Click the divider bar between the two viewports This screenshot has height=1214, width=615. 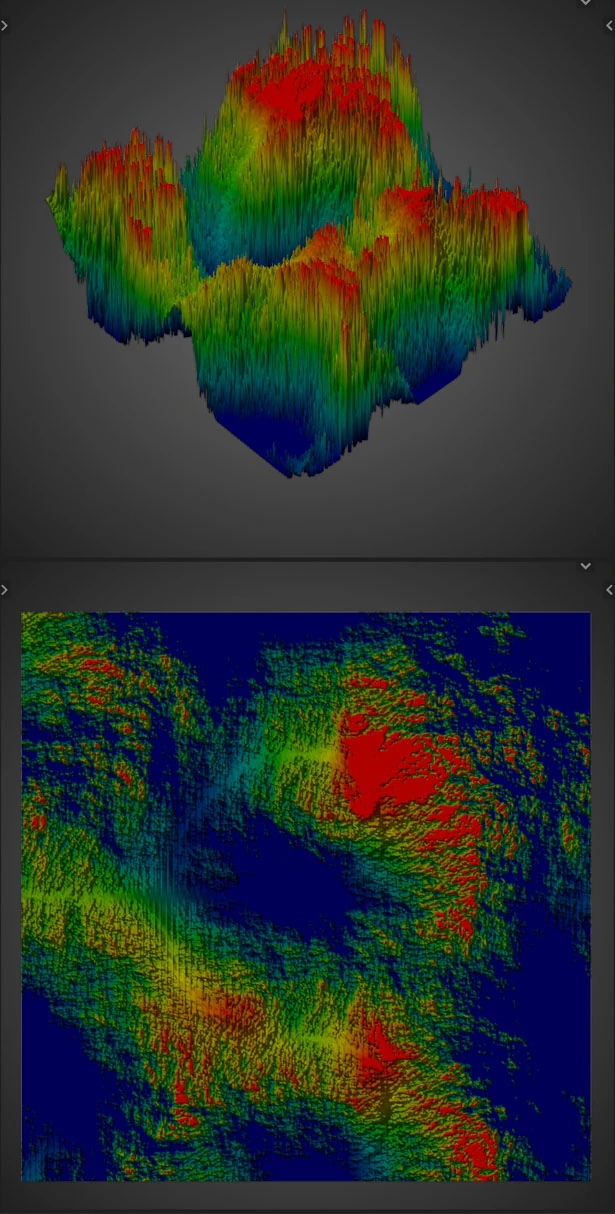[x=307, y=559]
